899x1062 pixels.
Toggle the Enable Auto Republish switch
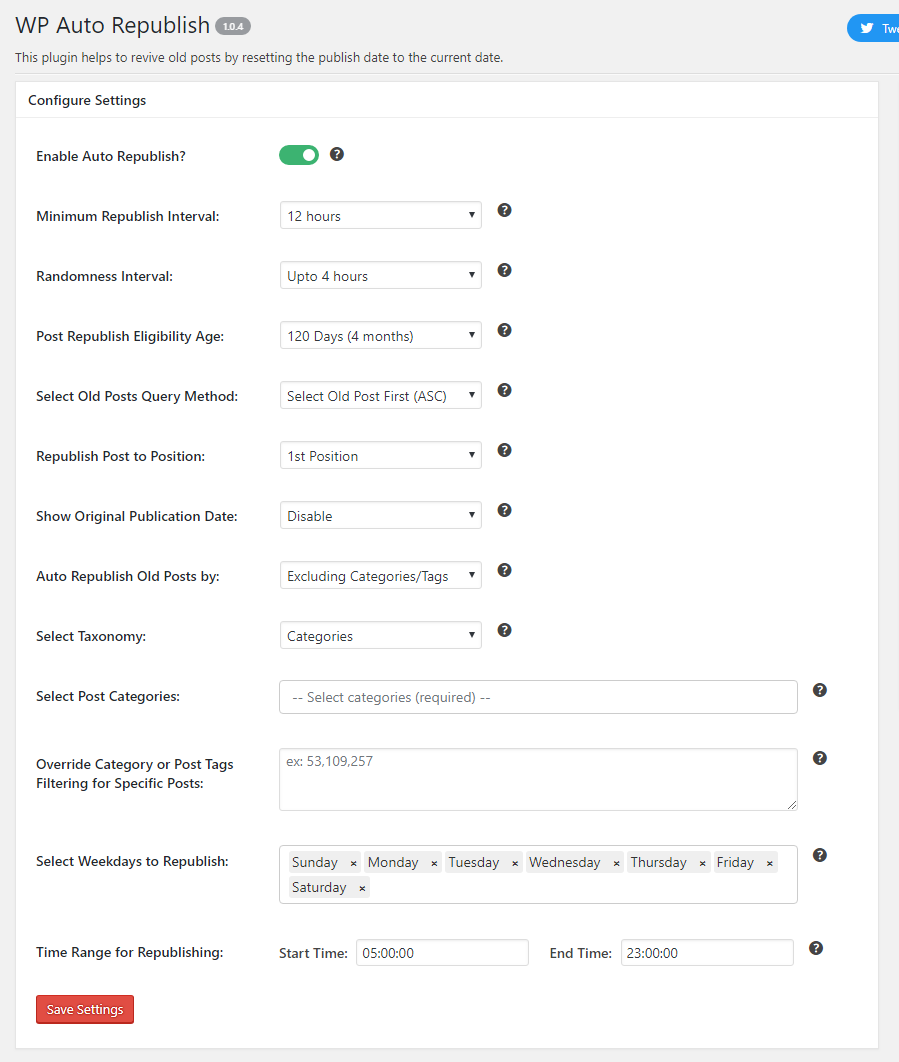[299, 155]
